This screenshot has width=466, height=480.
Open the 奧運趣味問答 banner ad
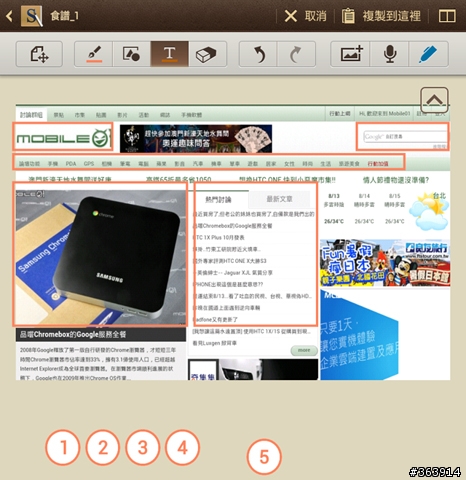tap(196, 139)
